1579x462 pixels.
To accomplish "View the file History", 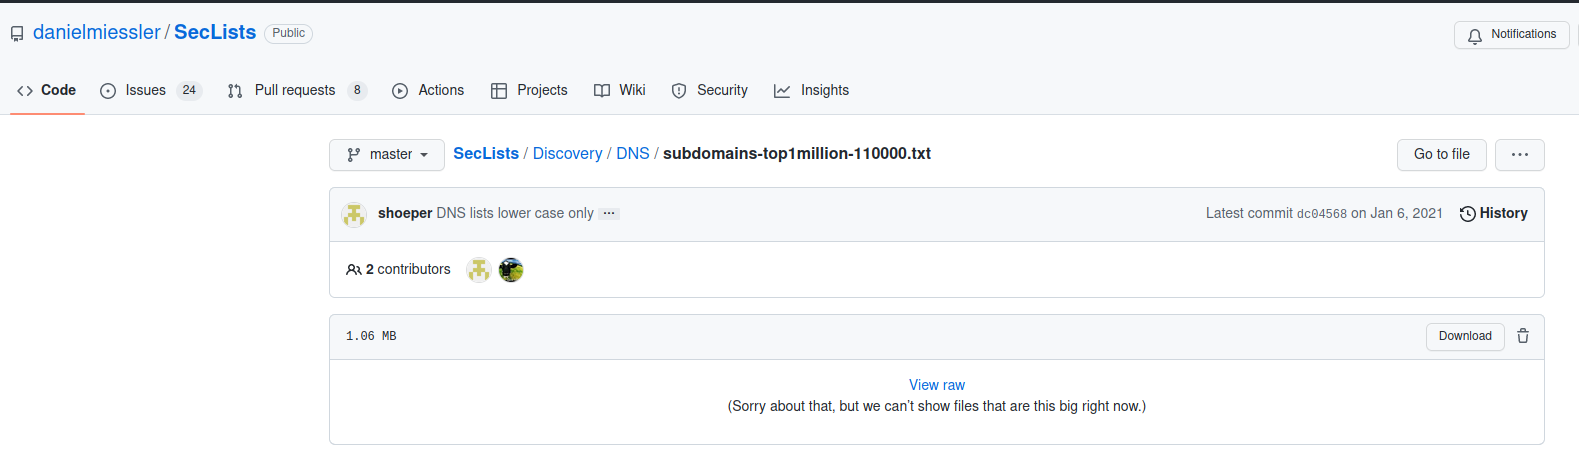I will [x=1494, y=213].
